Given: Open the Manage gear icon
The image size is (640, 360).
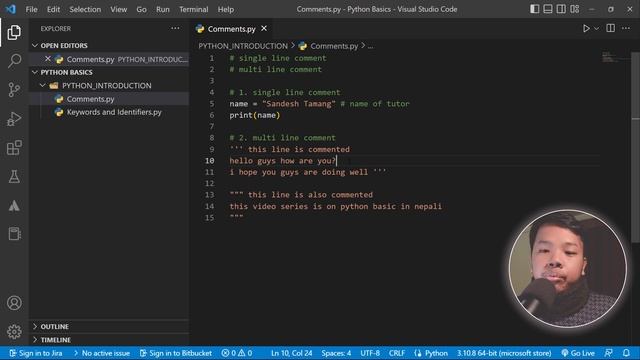Looking at the screenshot, I should [14, 331].
